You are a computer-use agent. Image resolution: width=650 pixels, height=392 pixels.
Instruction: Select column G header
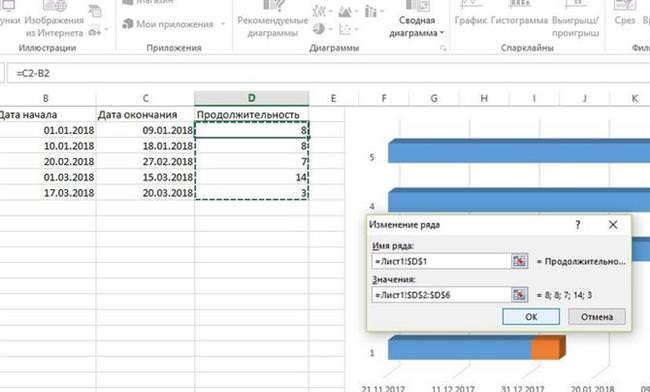pos(434,98)
